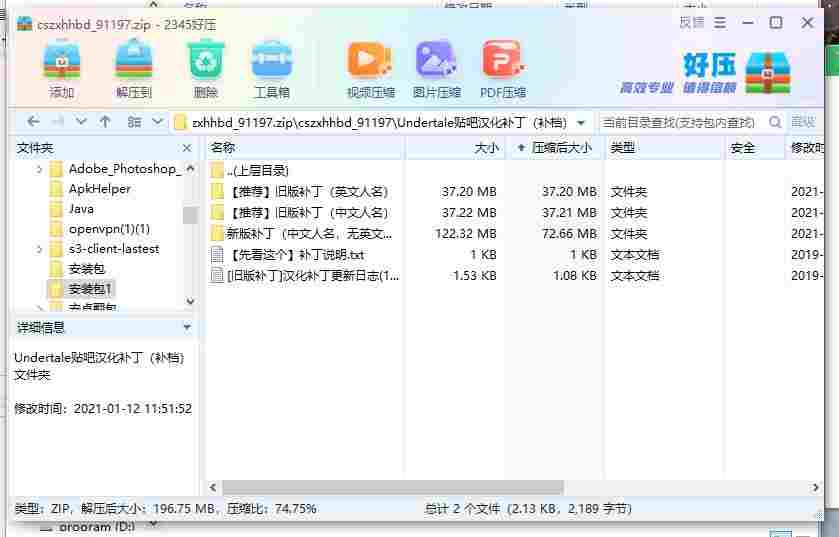Sort by 安全 column header

(754, 148)
